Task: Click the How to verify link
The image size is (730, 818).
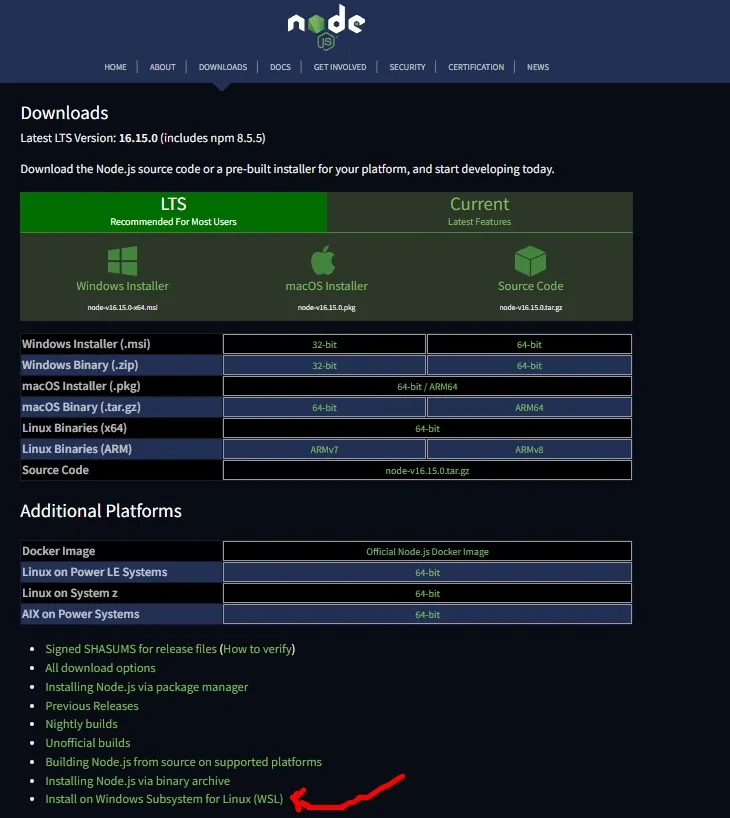Action: point(258,649)
